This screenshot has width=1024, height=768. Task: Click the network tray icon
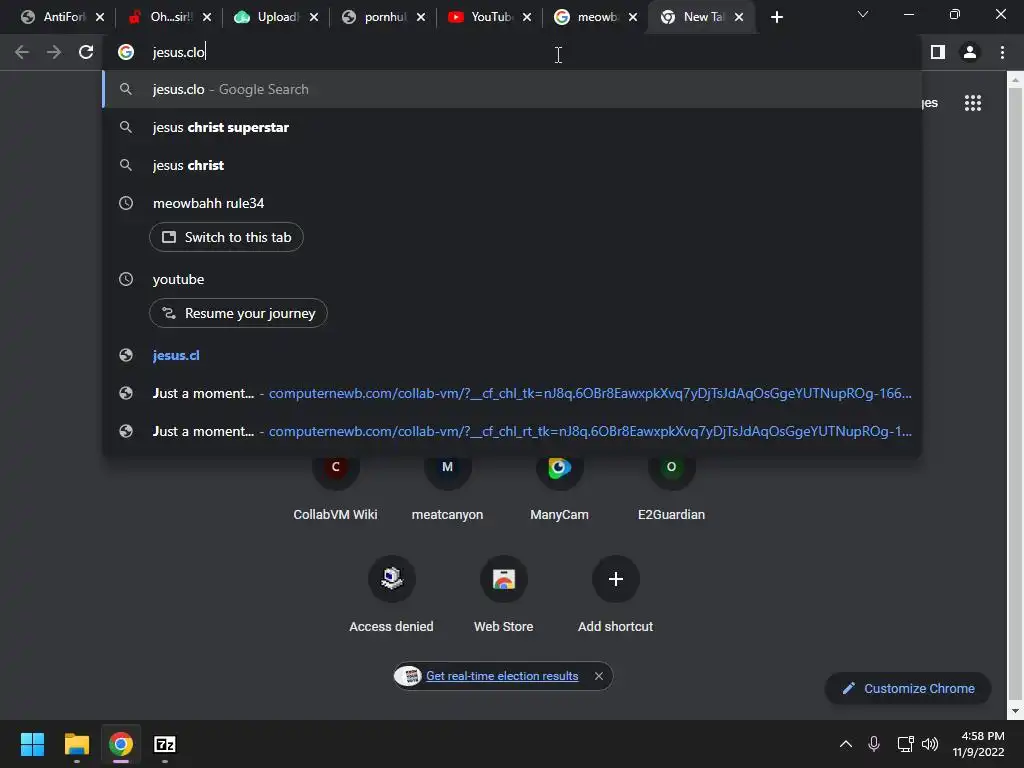(x=905, y=744)
